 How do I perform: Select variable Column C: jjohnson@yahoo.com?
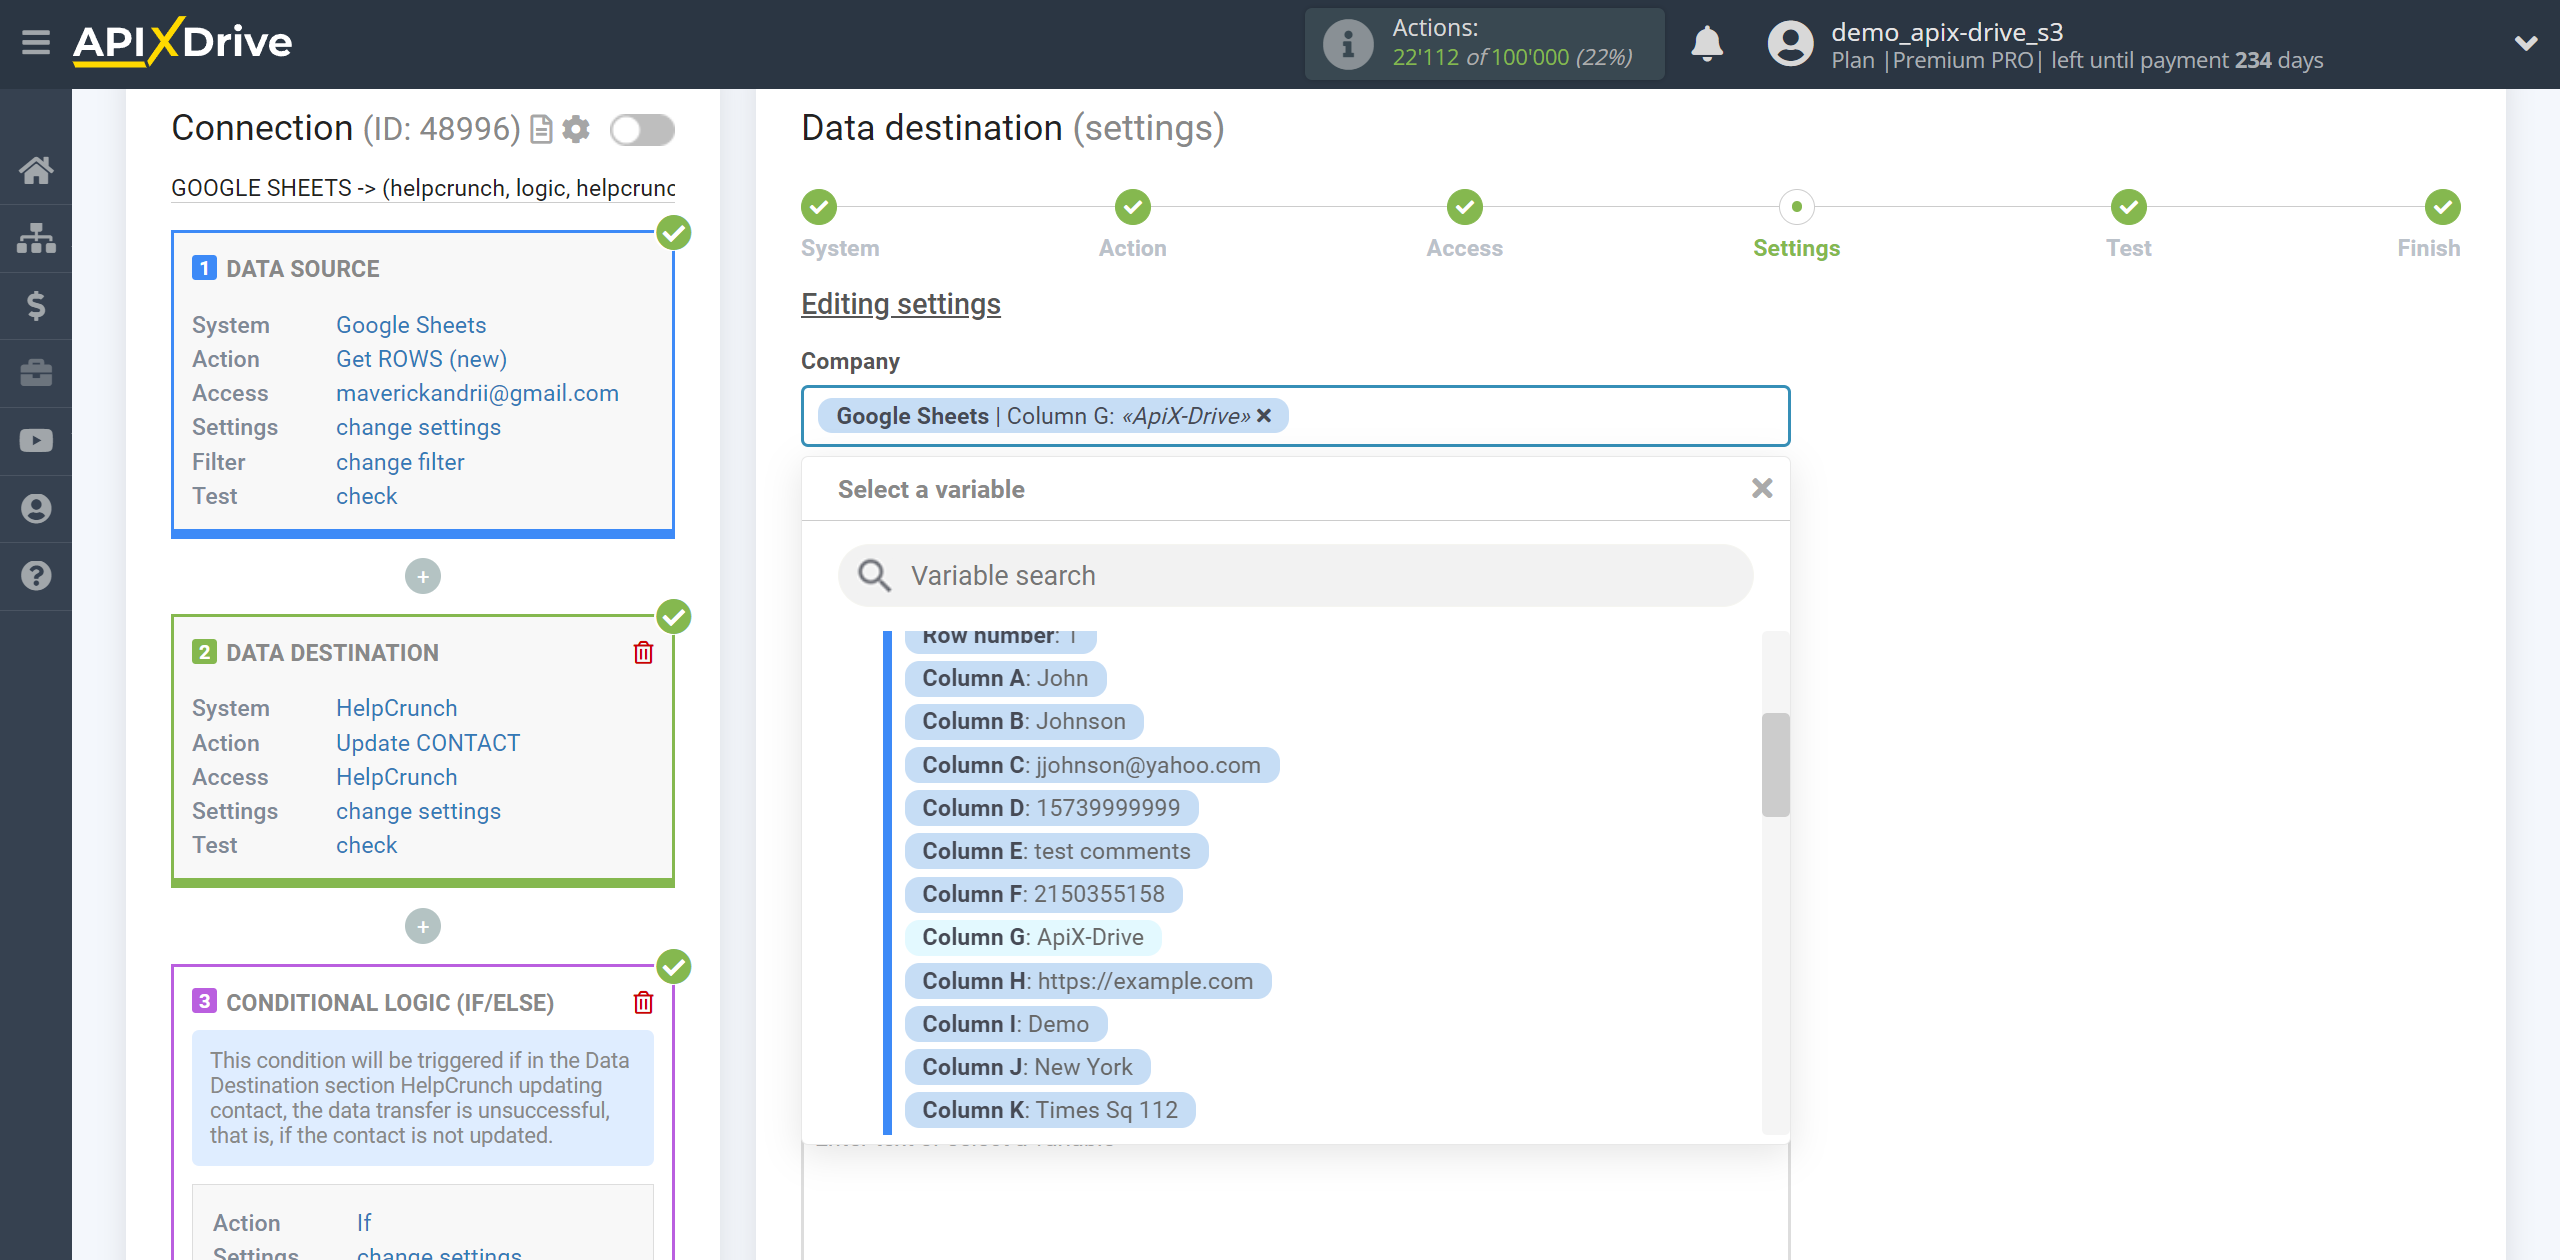1091,766
